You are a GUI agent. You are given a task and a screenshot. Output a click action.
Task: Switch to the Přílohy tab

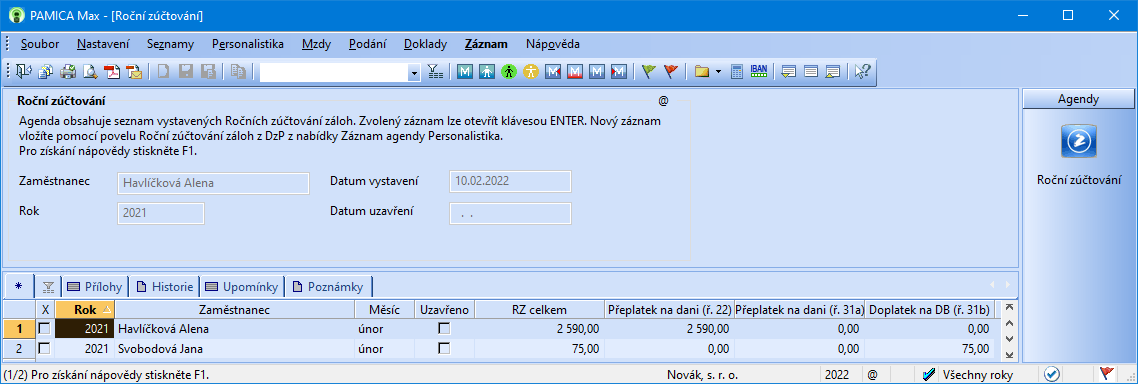[95, 287]
